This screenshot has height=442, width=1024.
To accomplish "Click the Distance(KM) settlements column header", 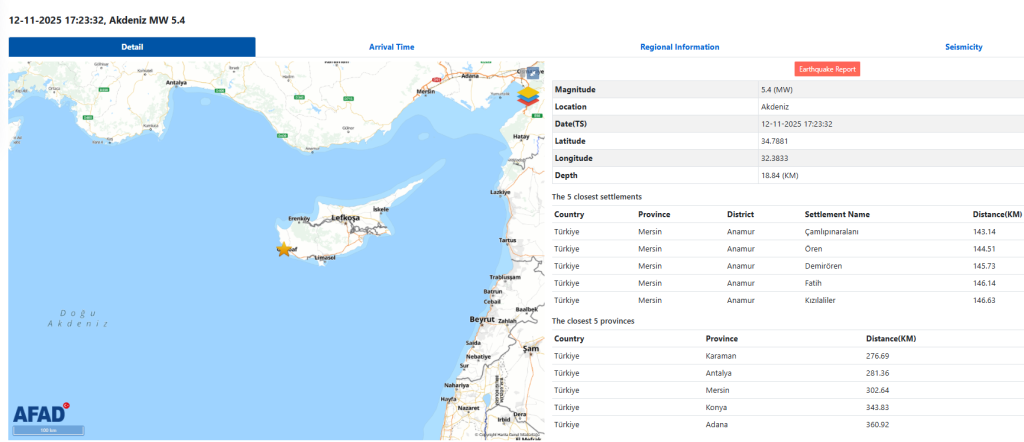I will click(x=997, y=214).
